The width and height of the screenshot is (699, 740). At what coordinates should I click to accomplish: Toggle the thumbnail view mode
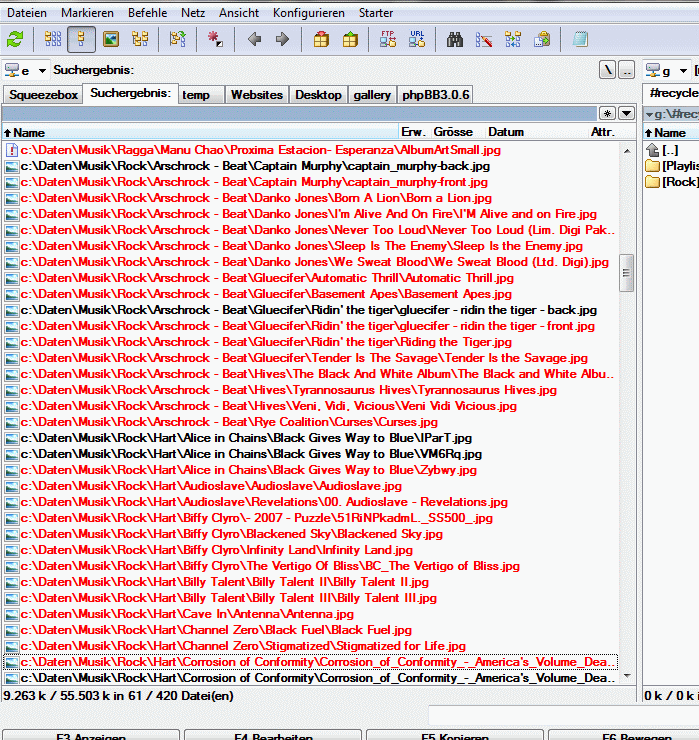pyautogui.click(x=111, y=39)
